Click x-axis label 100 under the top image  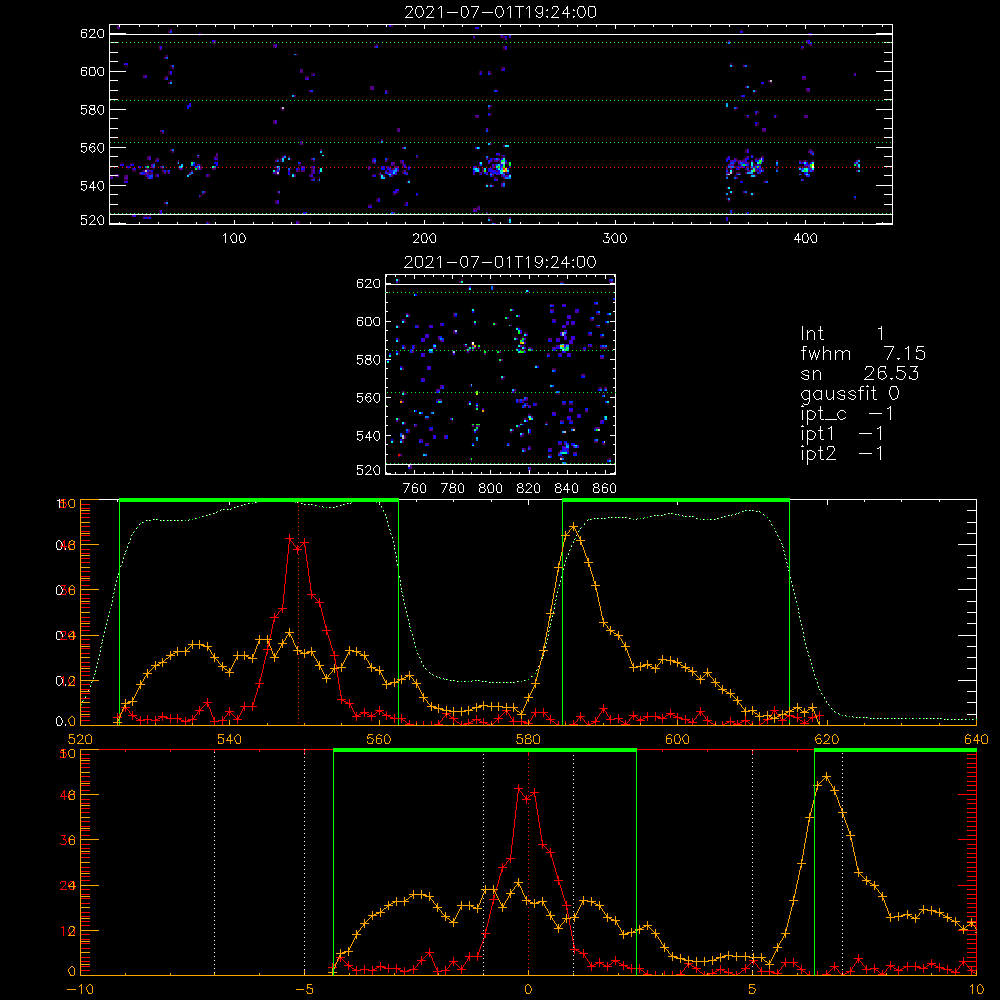pos(234,239)
